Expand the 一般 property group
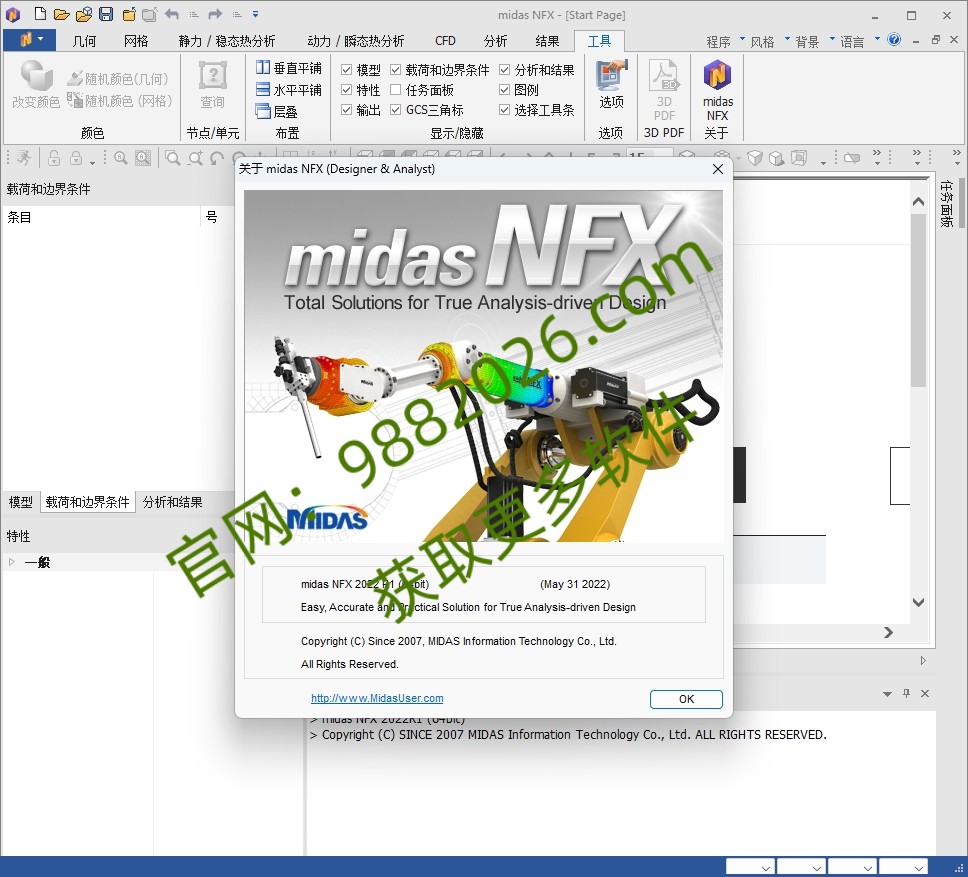Image resolution: width=968 pixels, height=877 pixels. [x=12, y=562]
